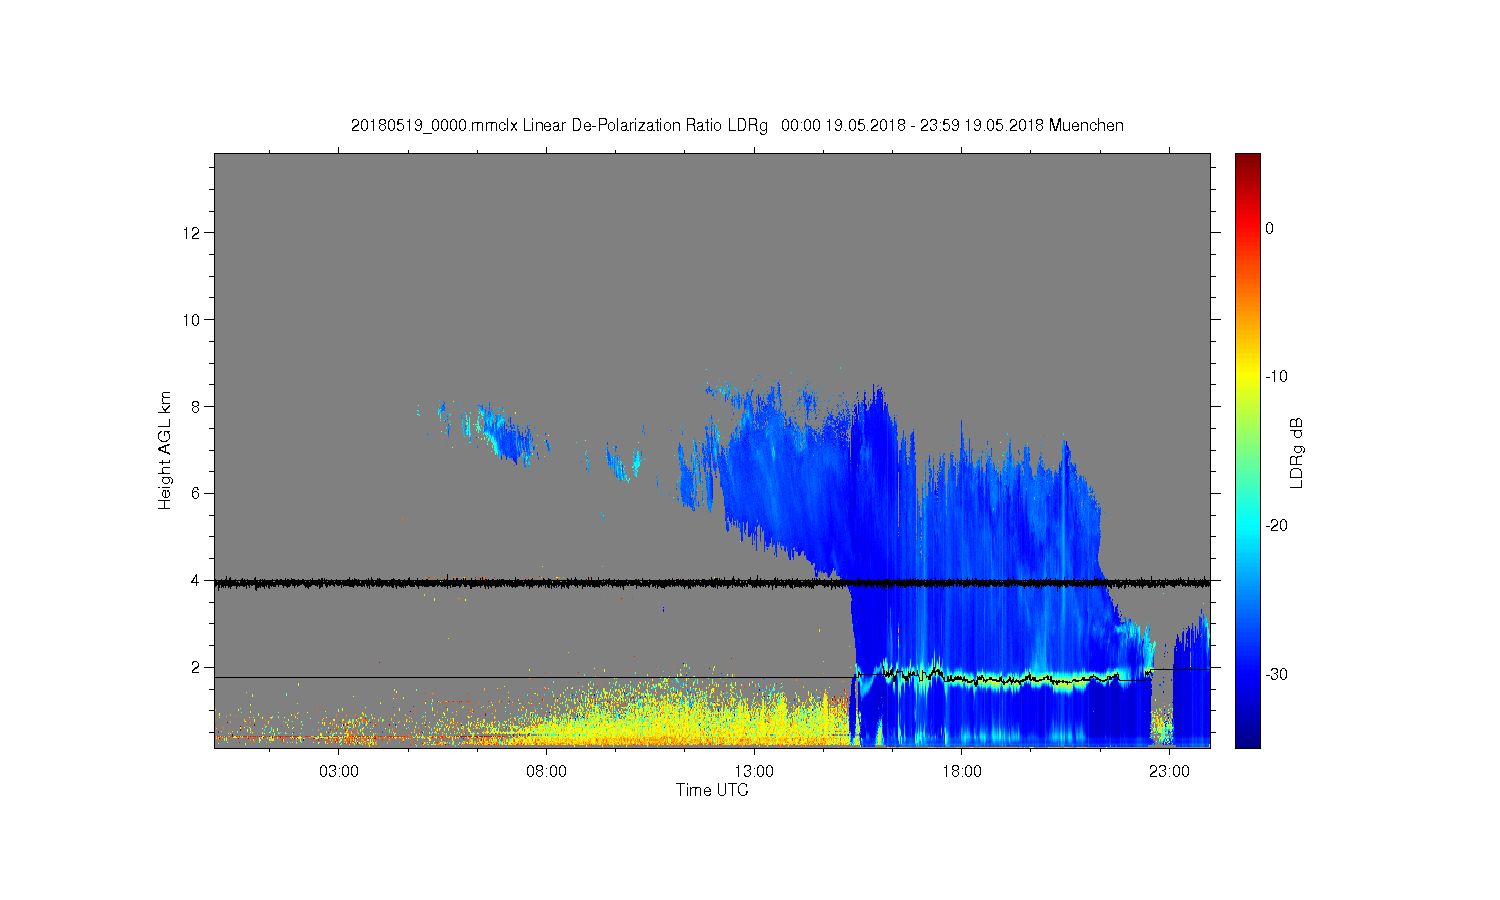
Task: Click the dark blue bottom of the colorbar
Action: 1248,735
